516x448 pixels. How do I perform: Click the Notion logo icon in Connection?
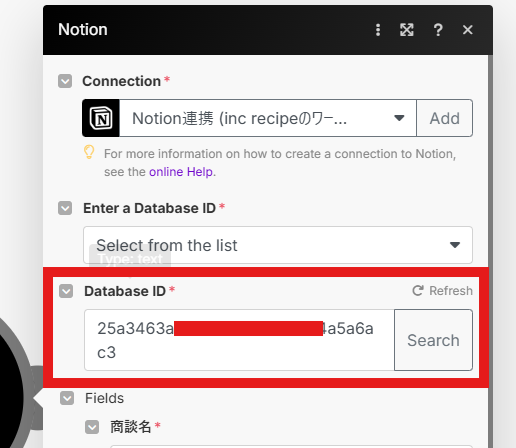[101, 118]
